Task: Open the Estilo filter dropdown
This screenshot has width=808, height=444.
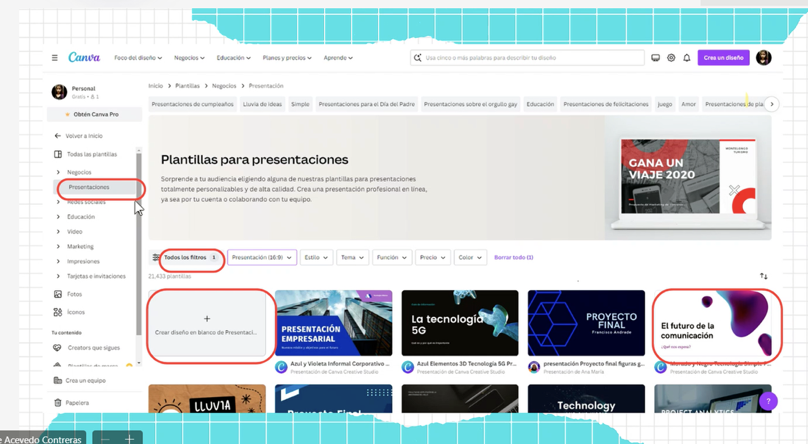Action: pyautogui.click(x=316, y=257)
